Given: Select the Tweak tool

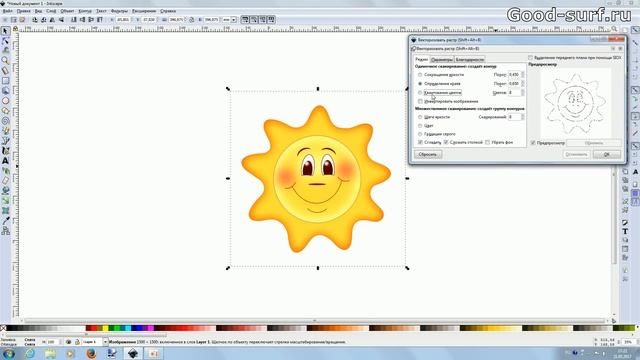Looking at the screenshot, I should 5,50.
